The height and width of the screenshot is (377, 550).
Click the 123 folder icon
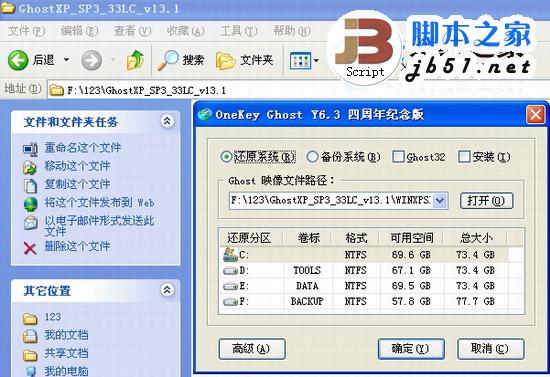[x=30, y=318]
